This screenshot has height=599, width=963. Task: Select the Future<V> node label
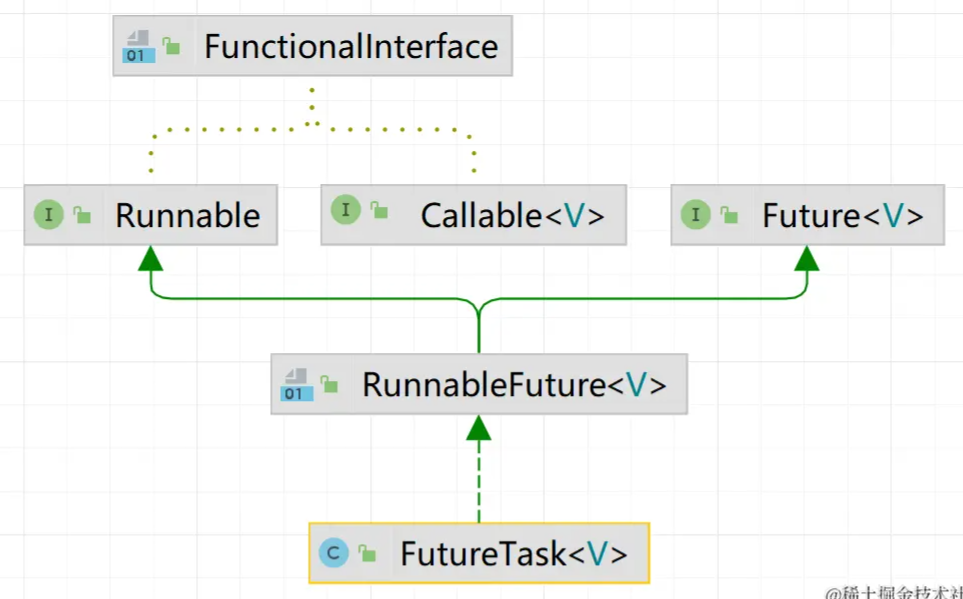click(x=842, y=215)
